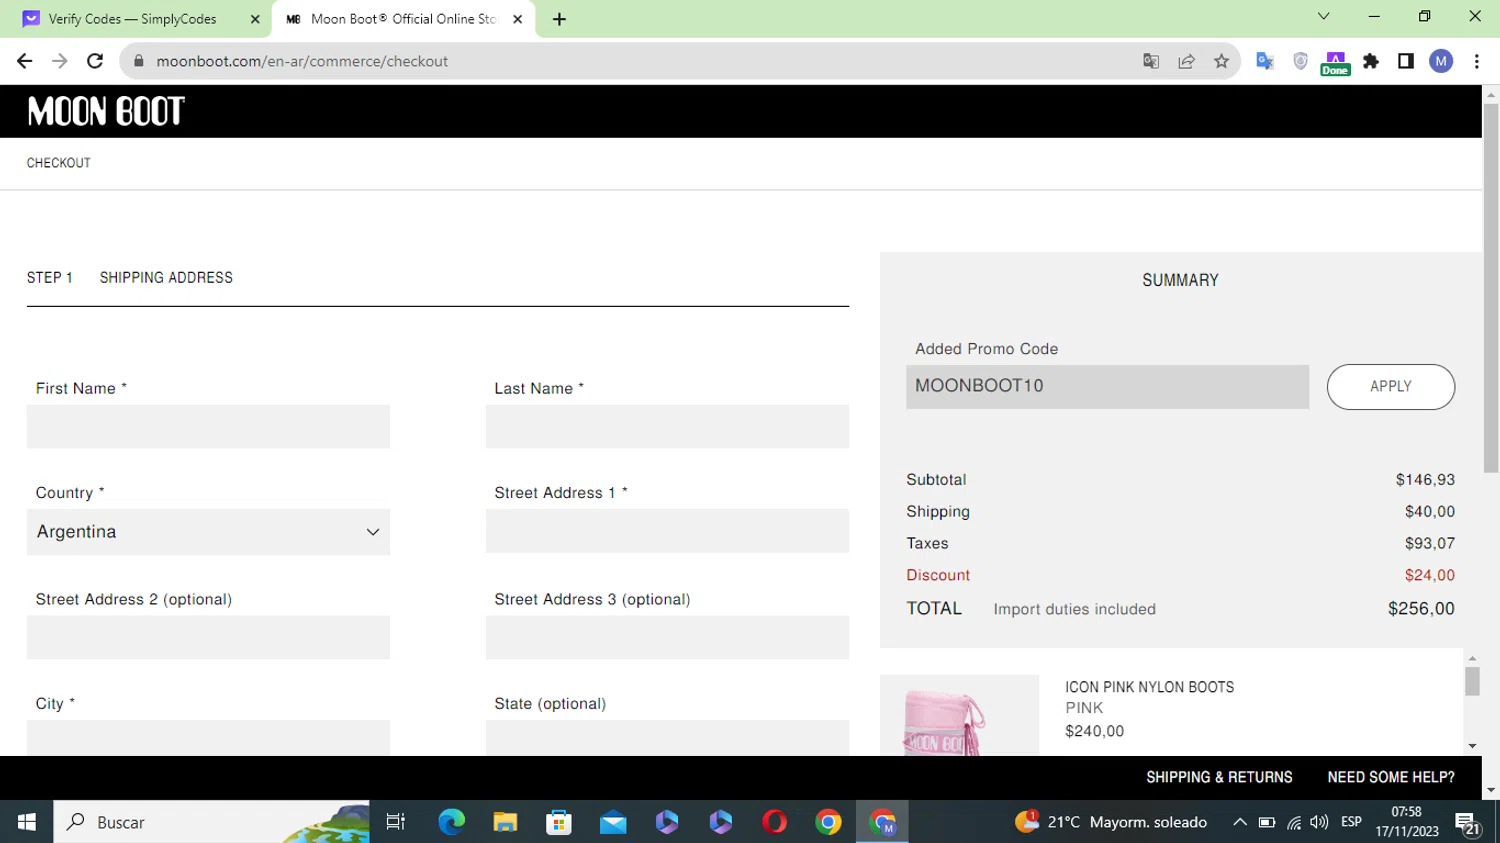View site info via the padlock icon

tap(139, 61)
